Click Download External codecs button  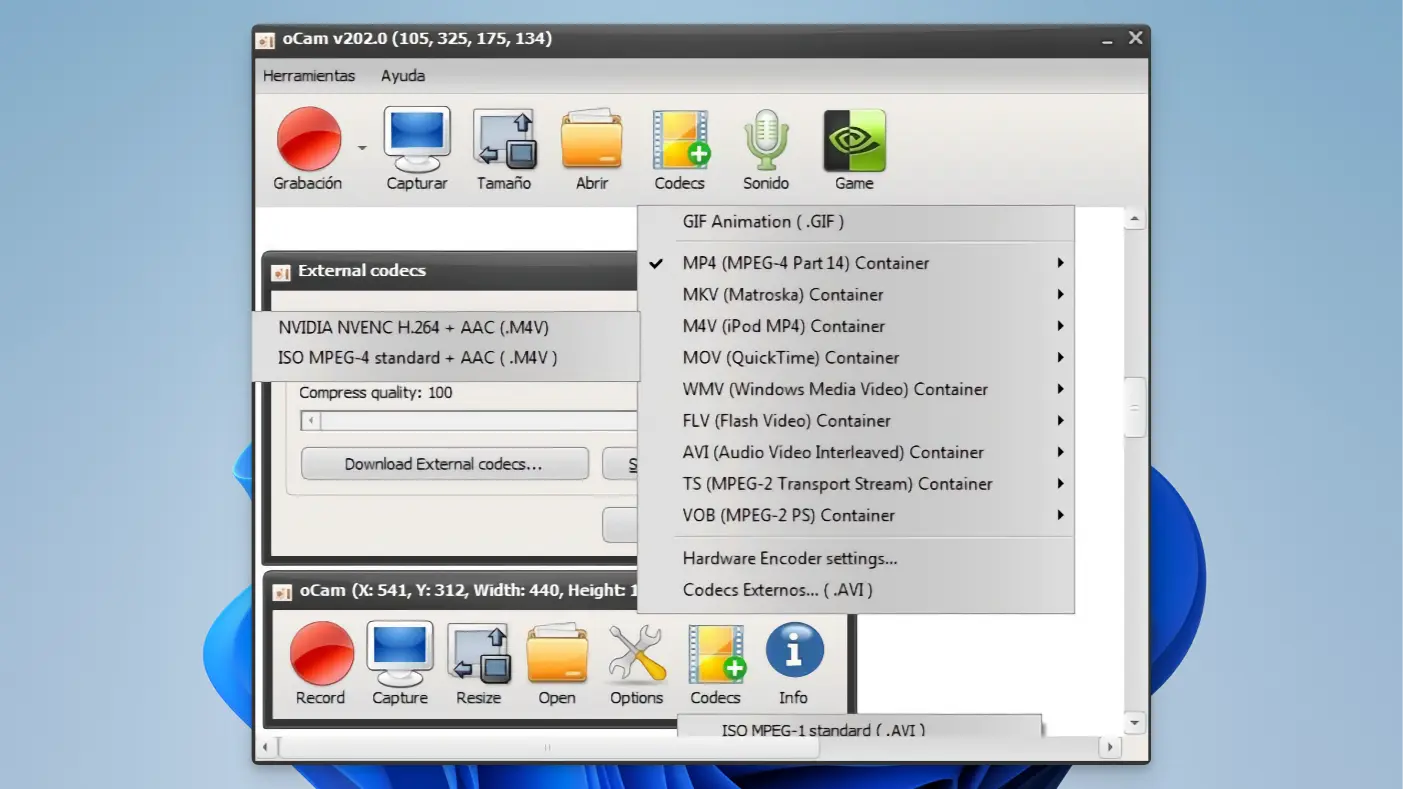click(444, 464)
